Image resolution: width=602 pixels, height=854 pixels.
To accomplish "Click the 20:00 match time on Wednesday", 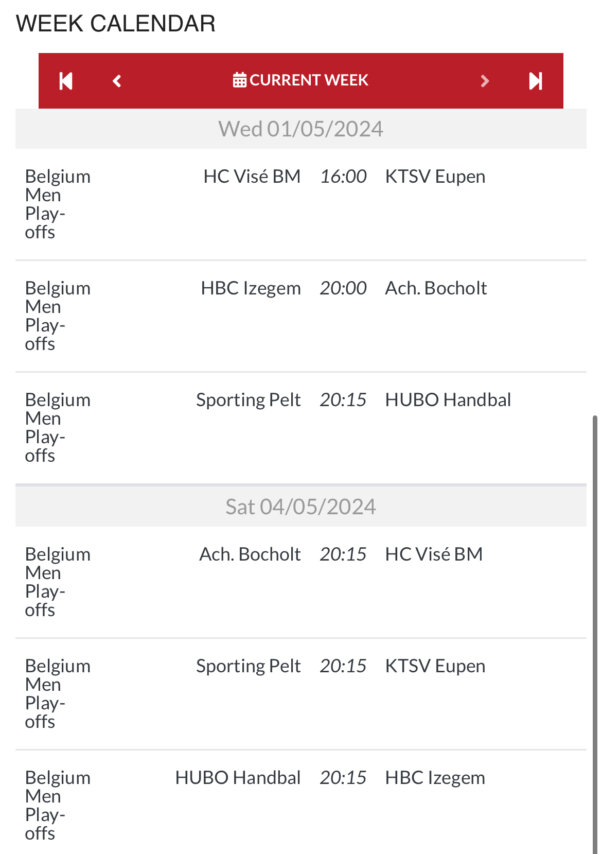I will [x=343, y=288].
